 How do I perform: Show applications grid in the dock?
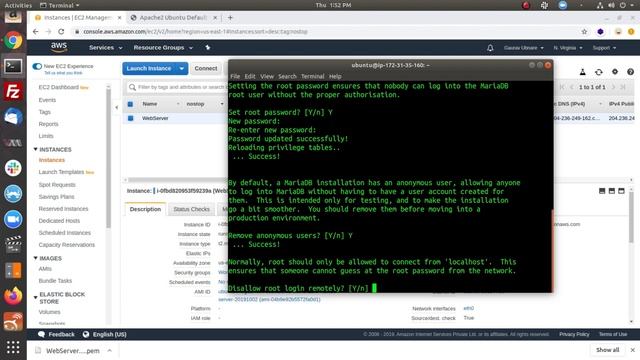click(13, 347)
